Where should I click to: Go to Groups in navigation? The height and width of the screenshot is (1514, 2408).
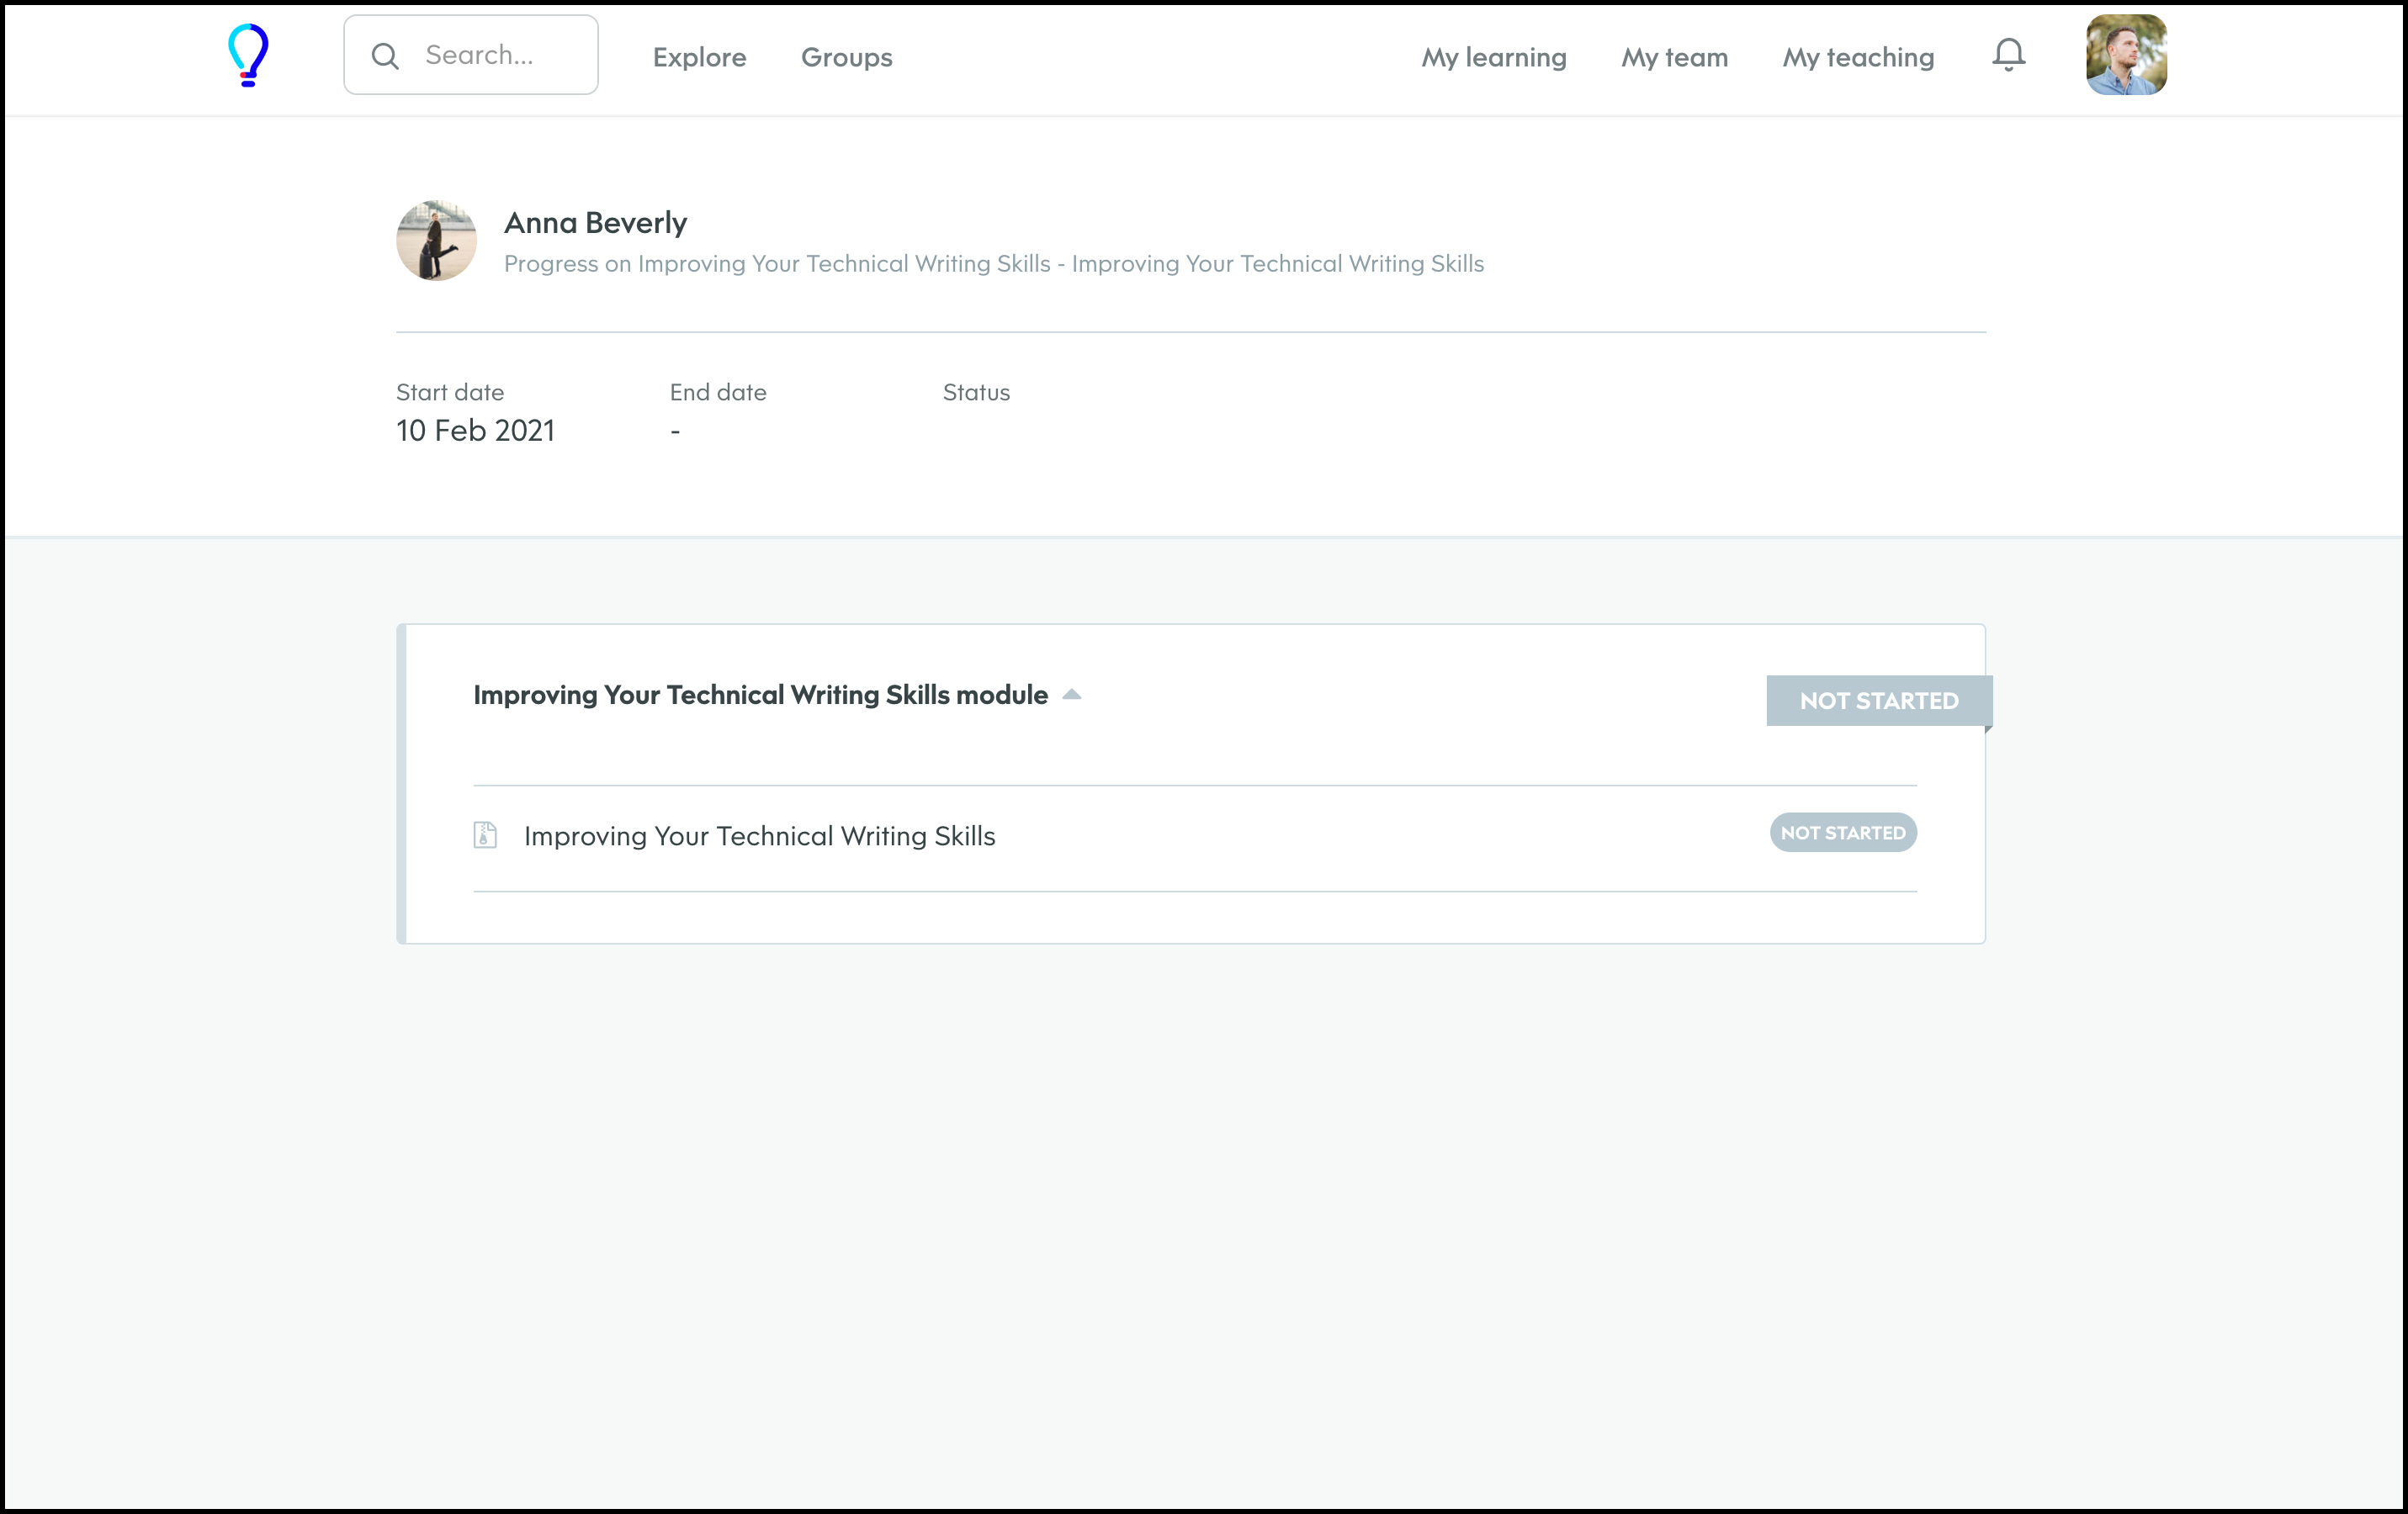point(846,57)
